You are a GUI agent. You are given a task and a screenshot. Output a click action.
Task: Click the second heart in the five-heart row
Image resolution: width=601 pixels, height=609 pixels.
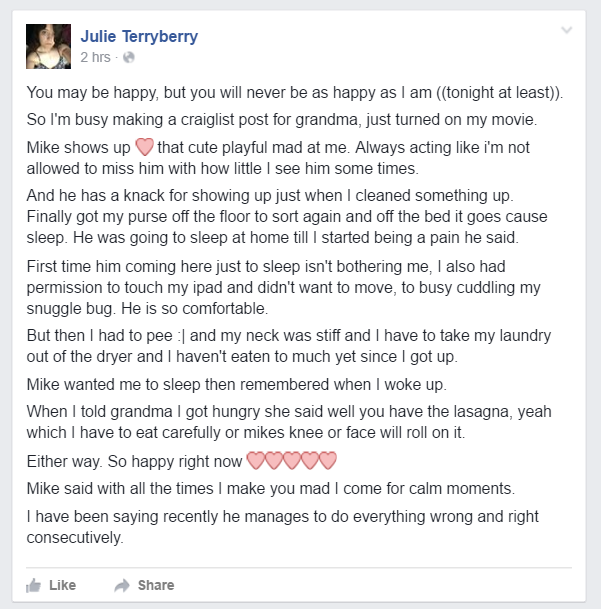(x=273, y=461)
